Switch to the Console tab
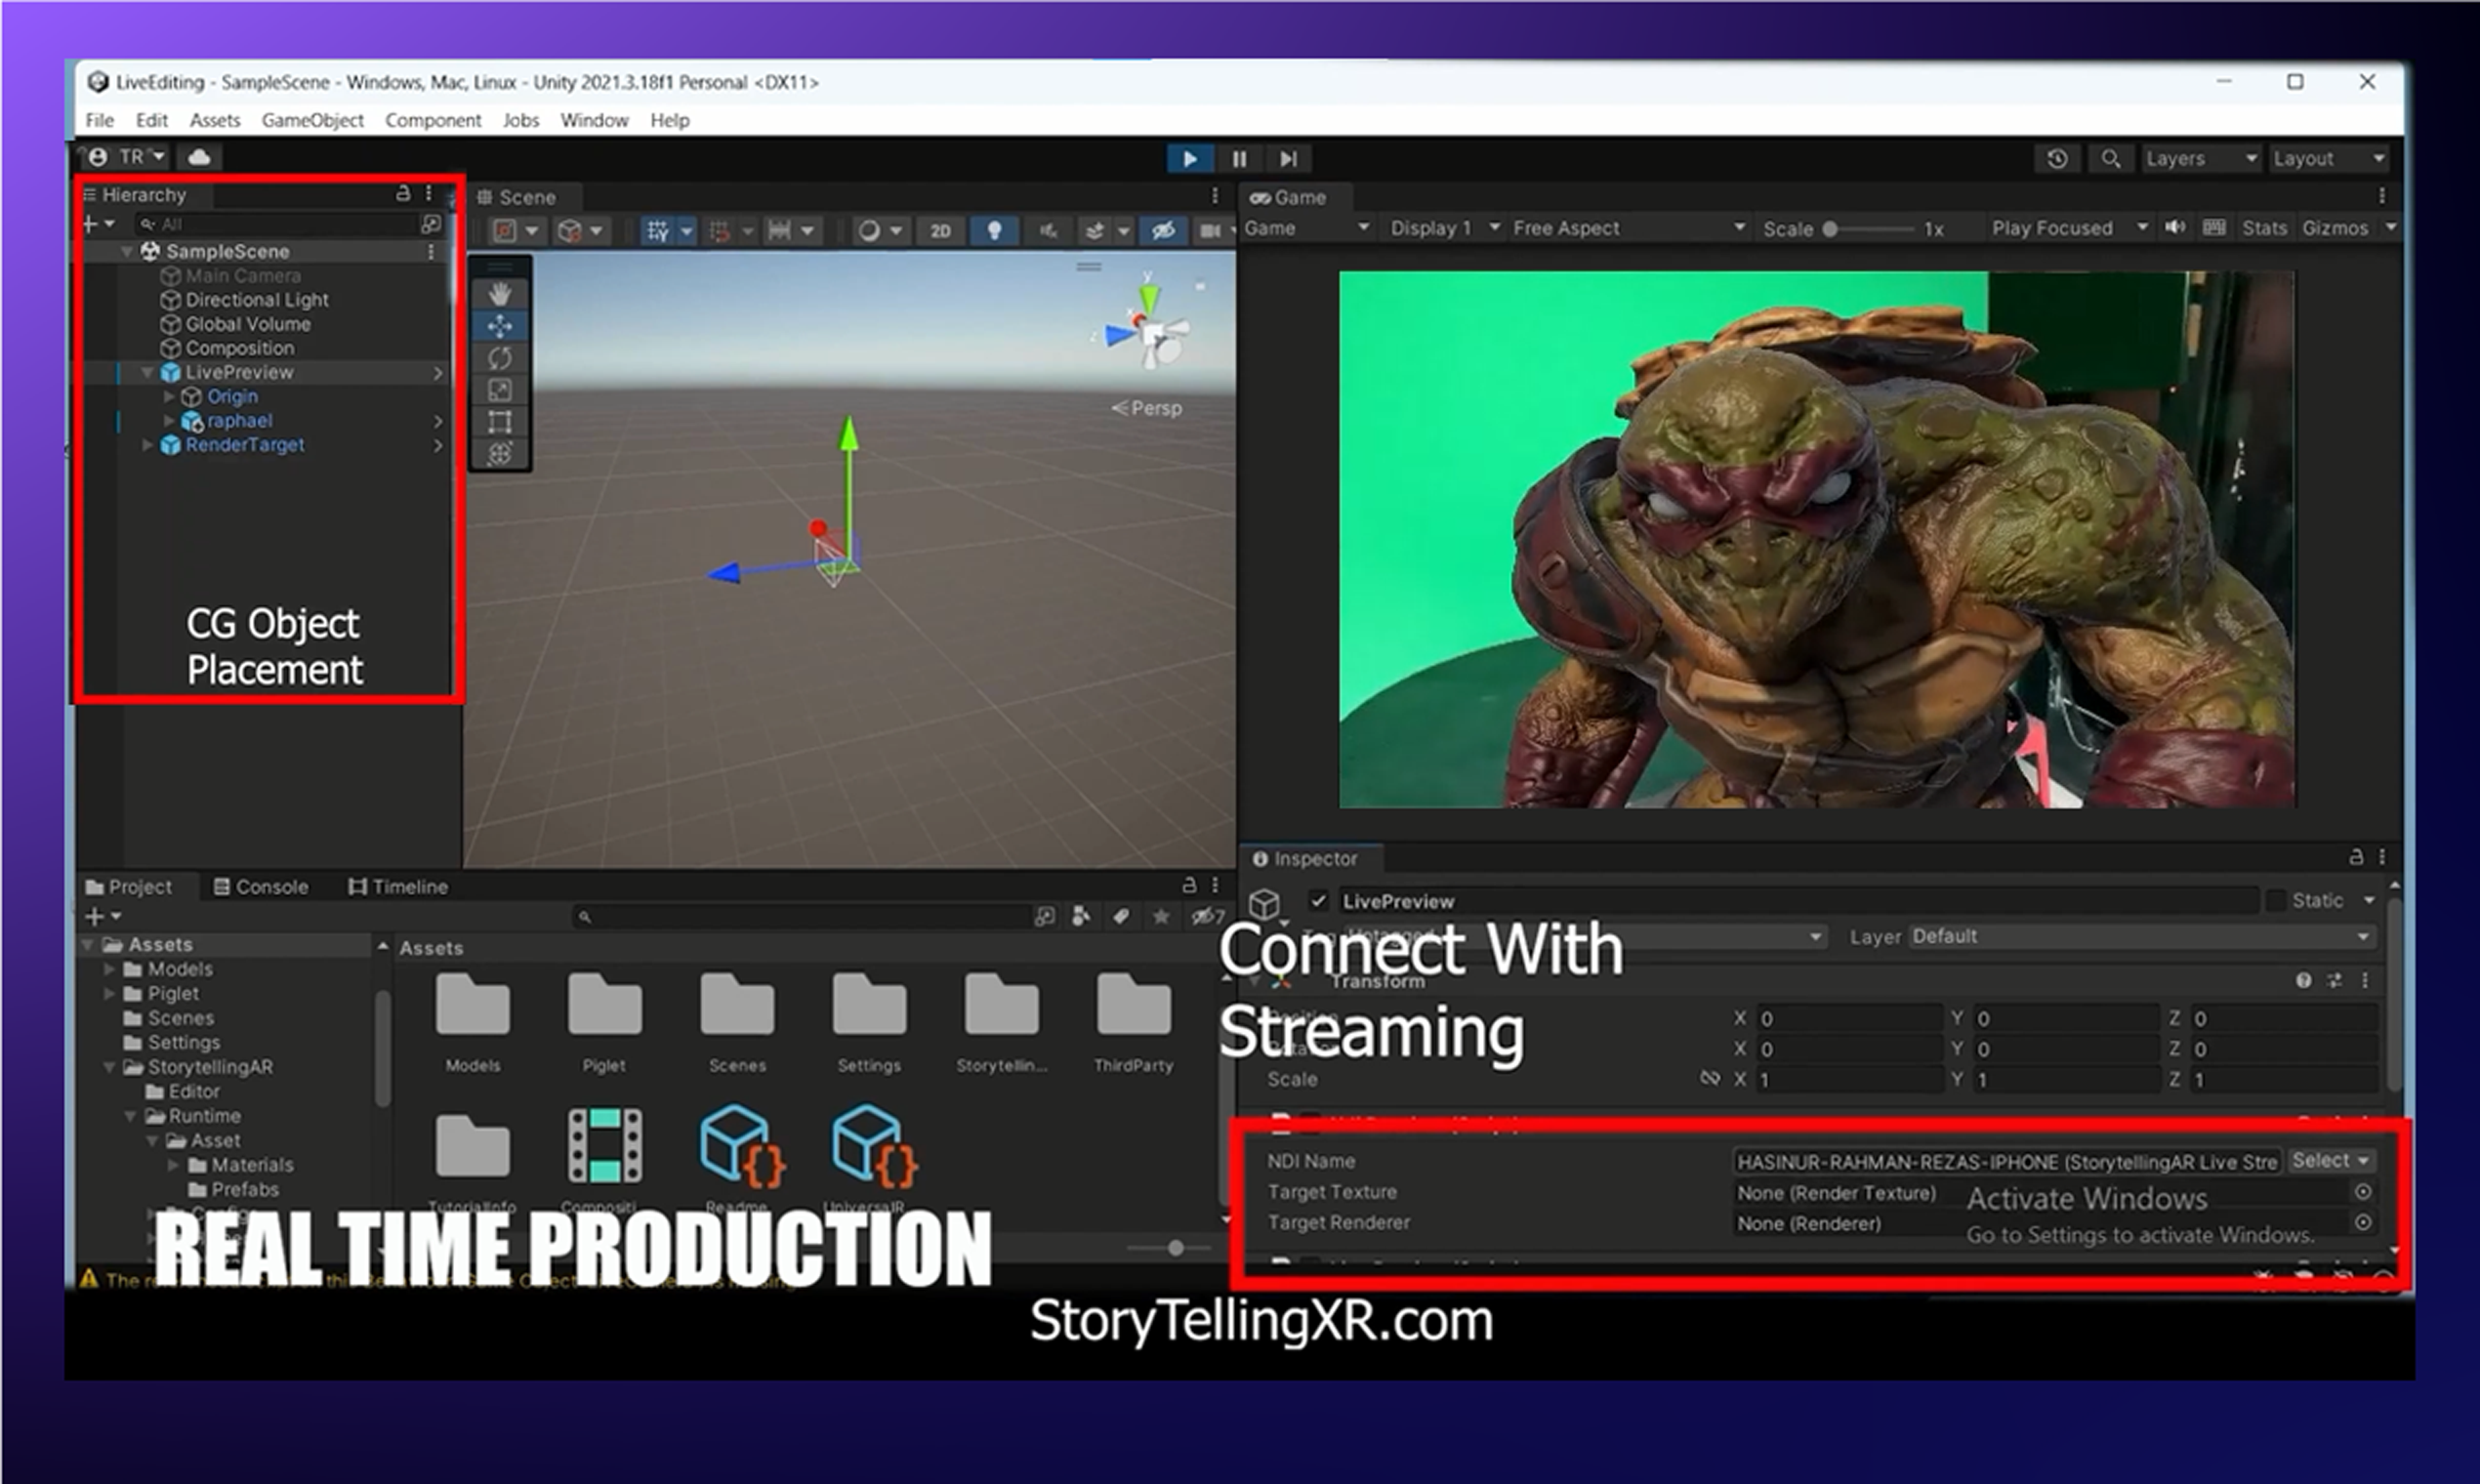This screenshot has width=2480, height=1484. click(261, 887)
